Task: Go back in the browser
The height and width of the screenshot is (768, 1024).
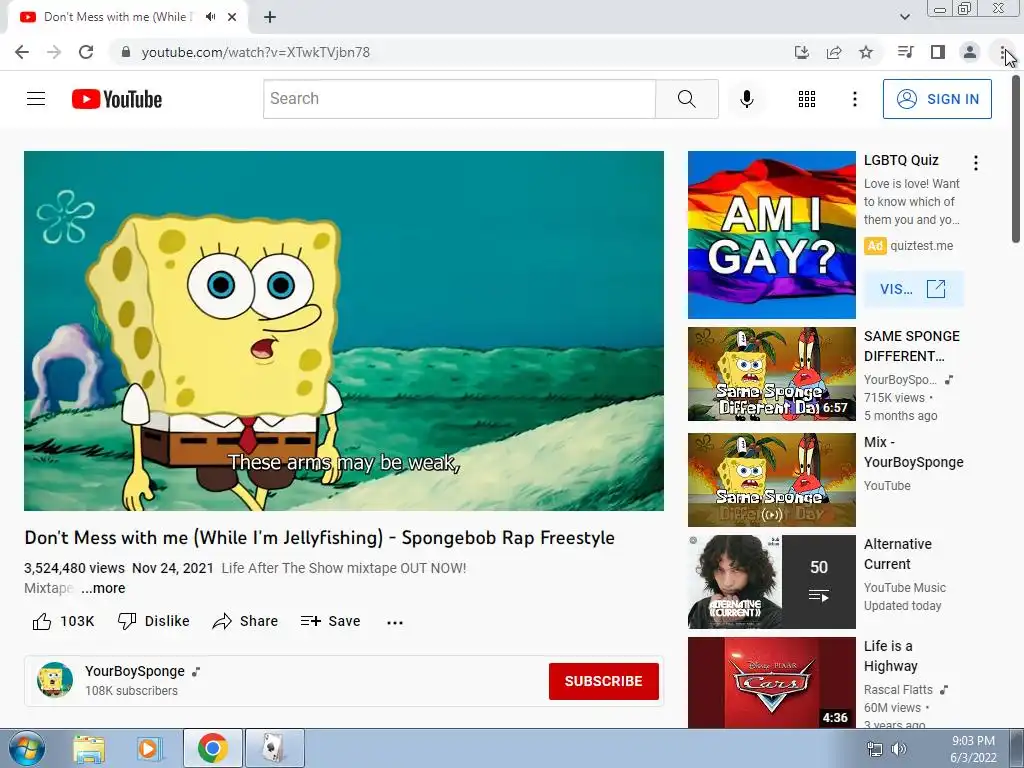Action: 22,52
